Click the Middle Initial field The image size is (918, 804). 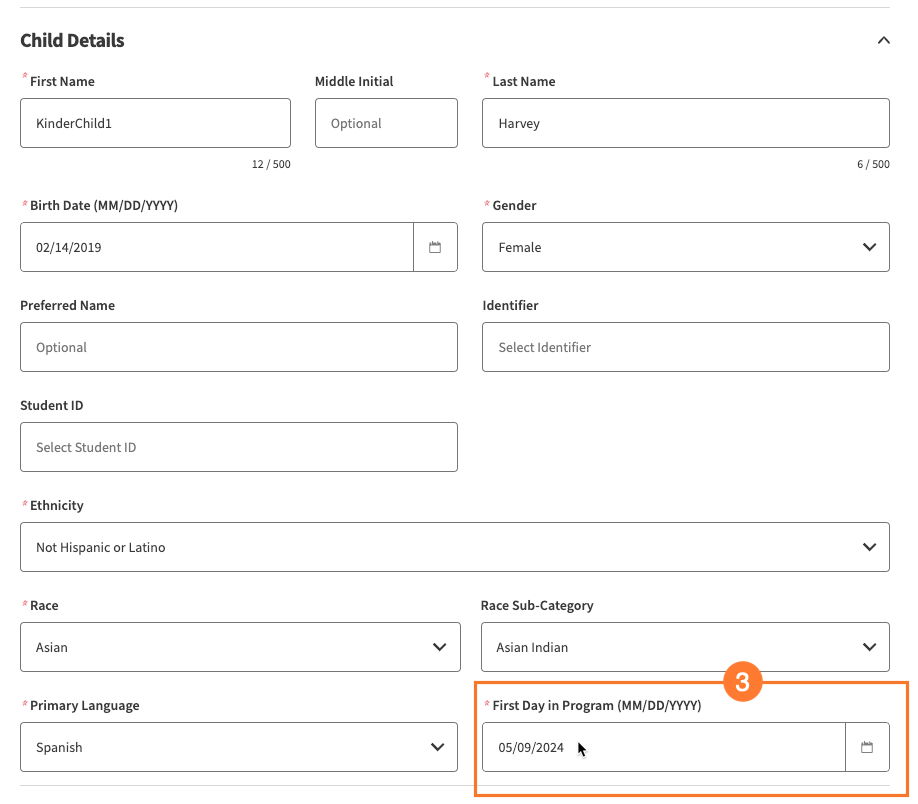[x=386, y=123]
